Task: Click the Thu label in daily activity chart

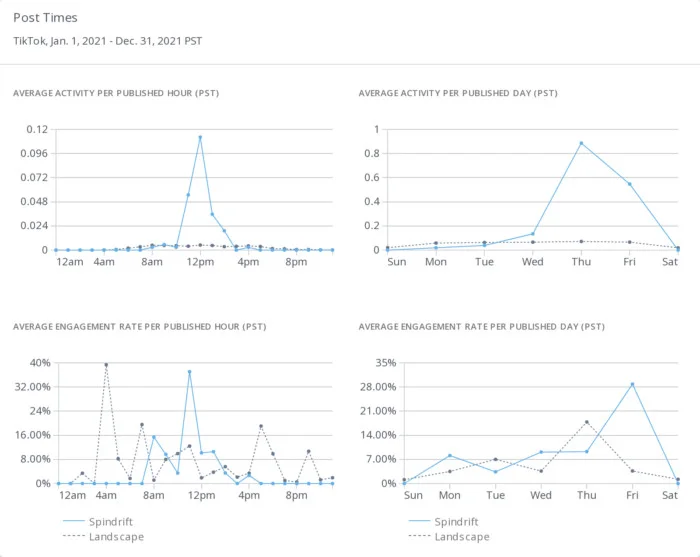Action: (581, 262)
